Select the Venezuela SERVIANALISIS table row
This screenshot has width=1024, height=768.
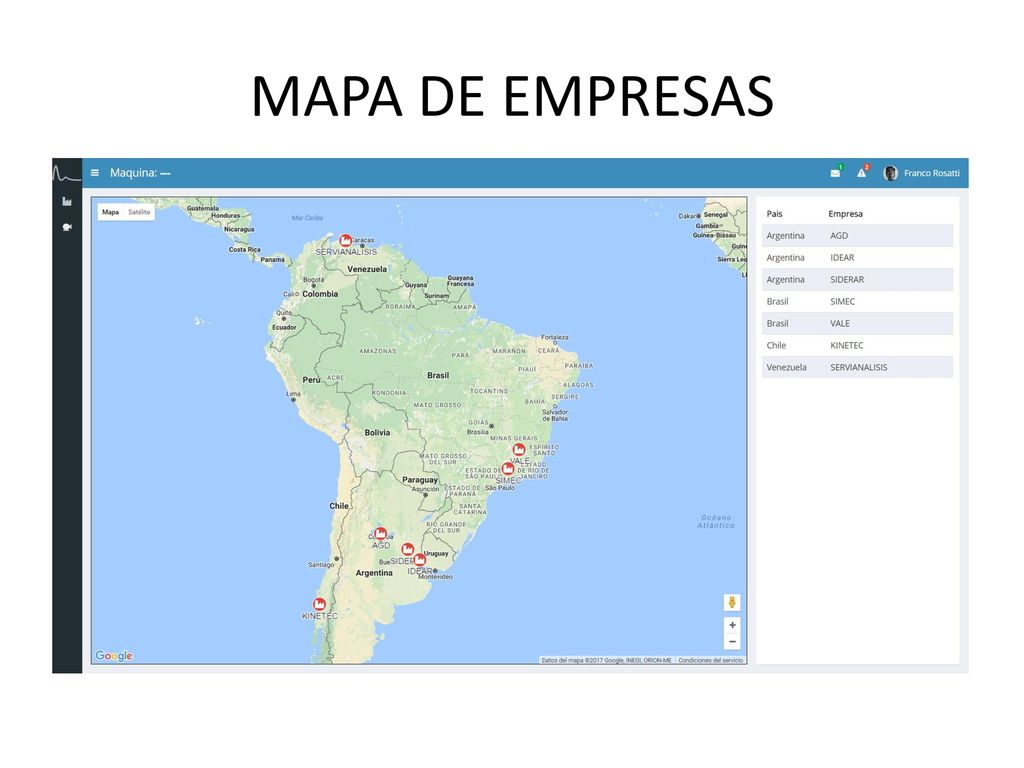857,367
